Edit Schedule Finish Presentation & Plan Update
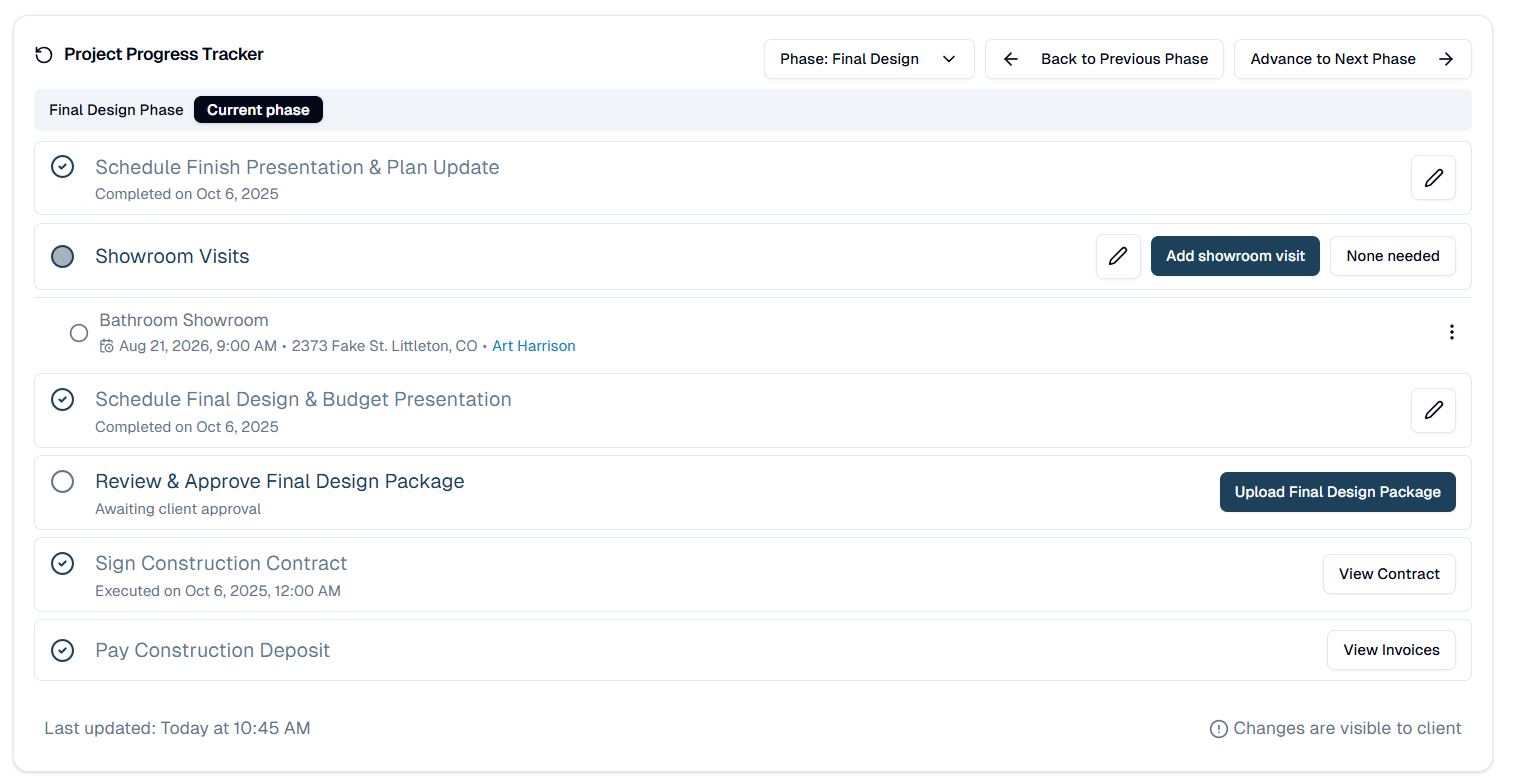The height and width of the screenshot is (782, 1513). point(1433,178)
